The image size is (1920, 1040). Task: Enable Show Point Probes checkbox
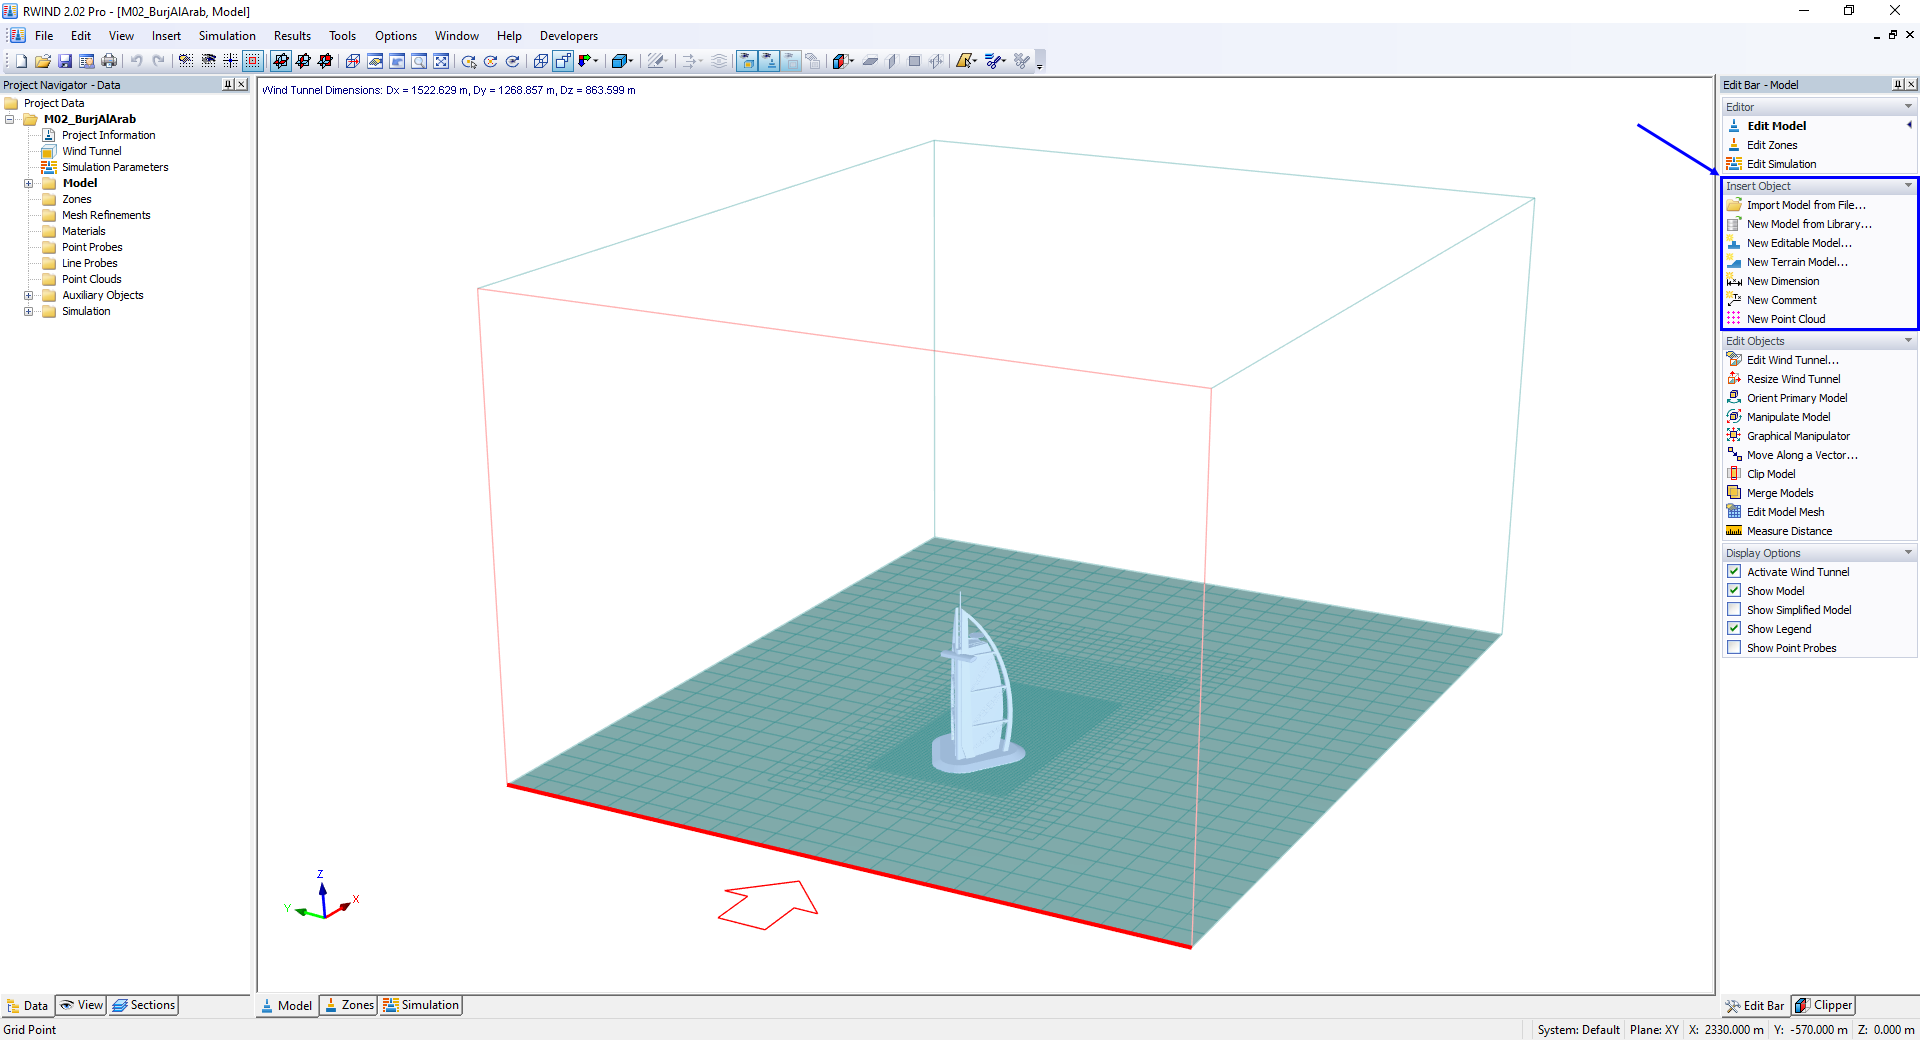coord(1734,648)
